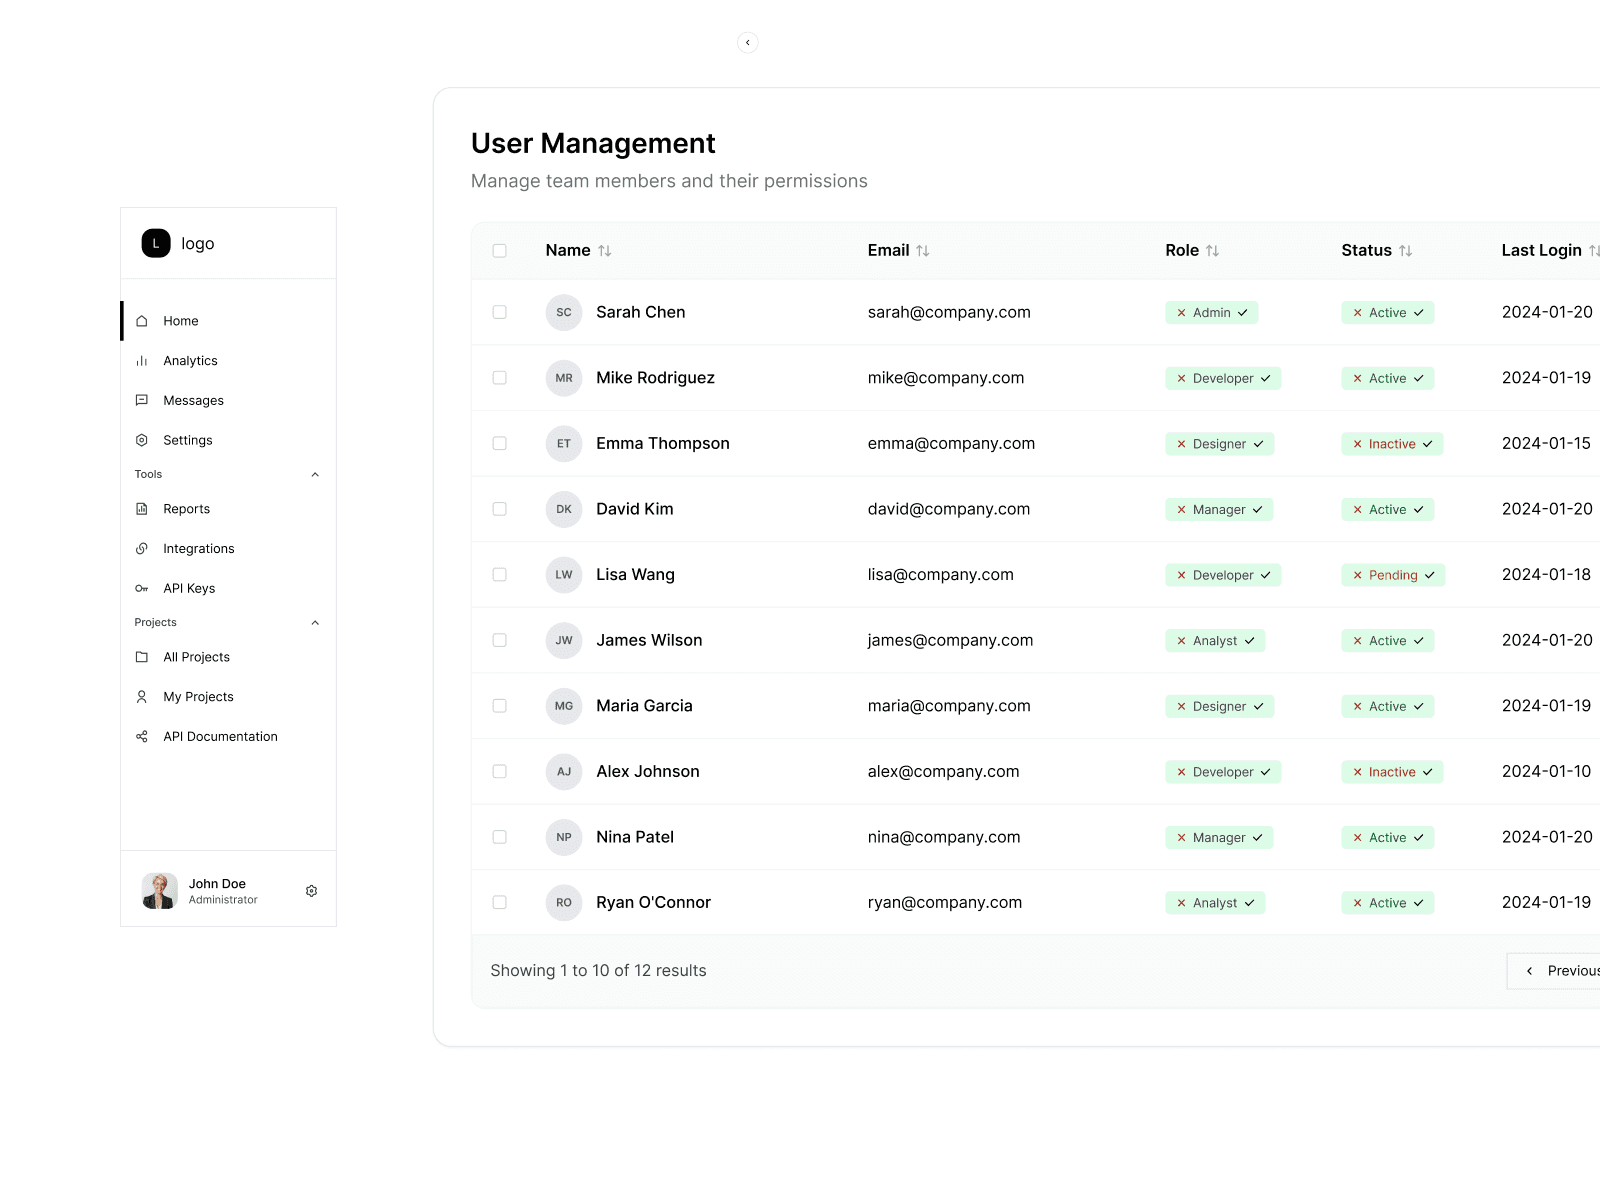Sort table by Email column arrows
This screenshot has width=1600, height=1200.
point(923,251)
